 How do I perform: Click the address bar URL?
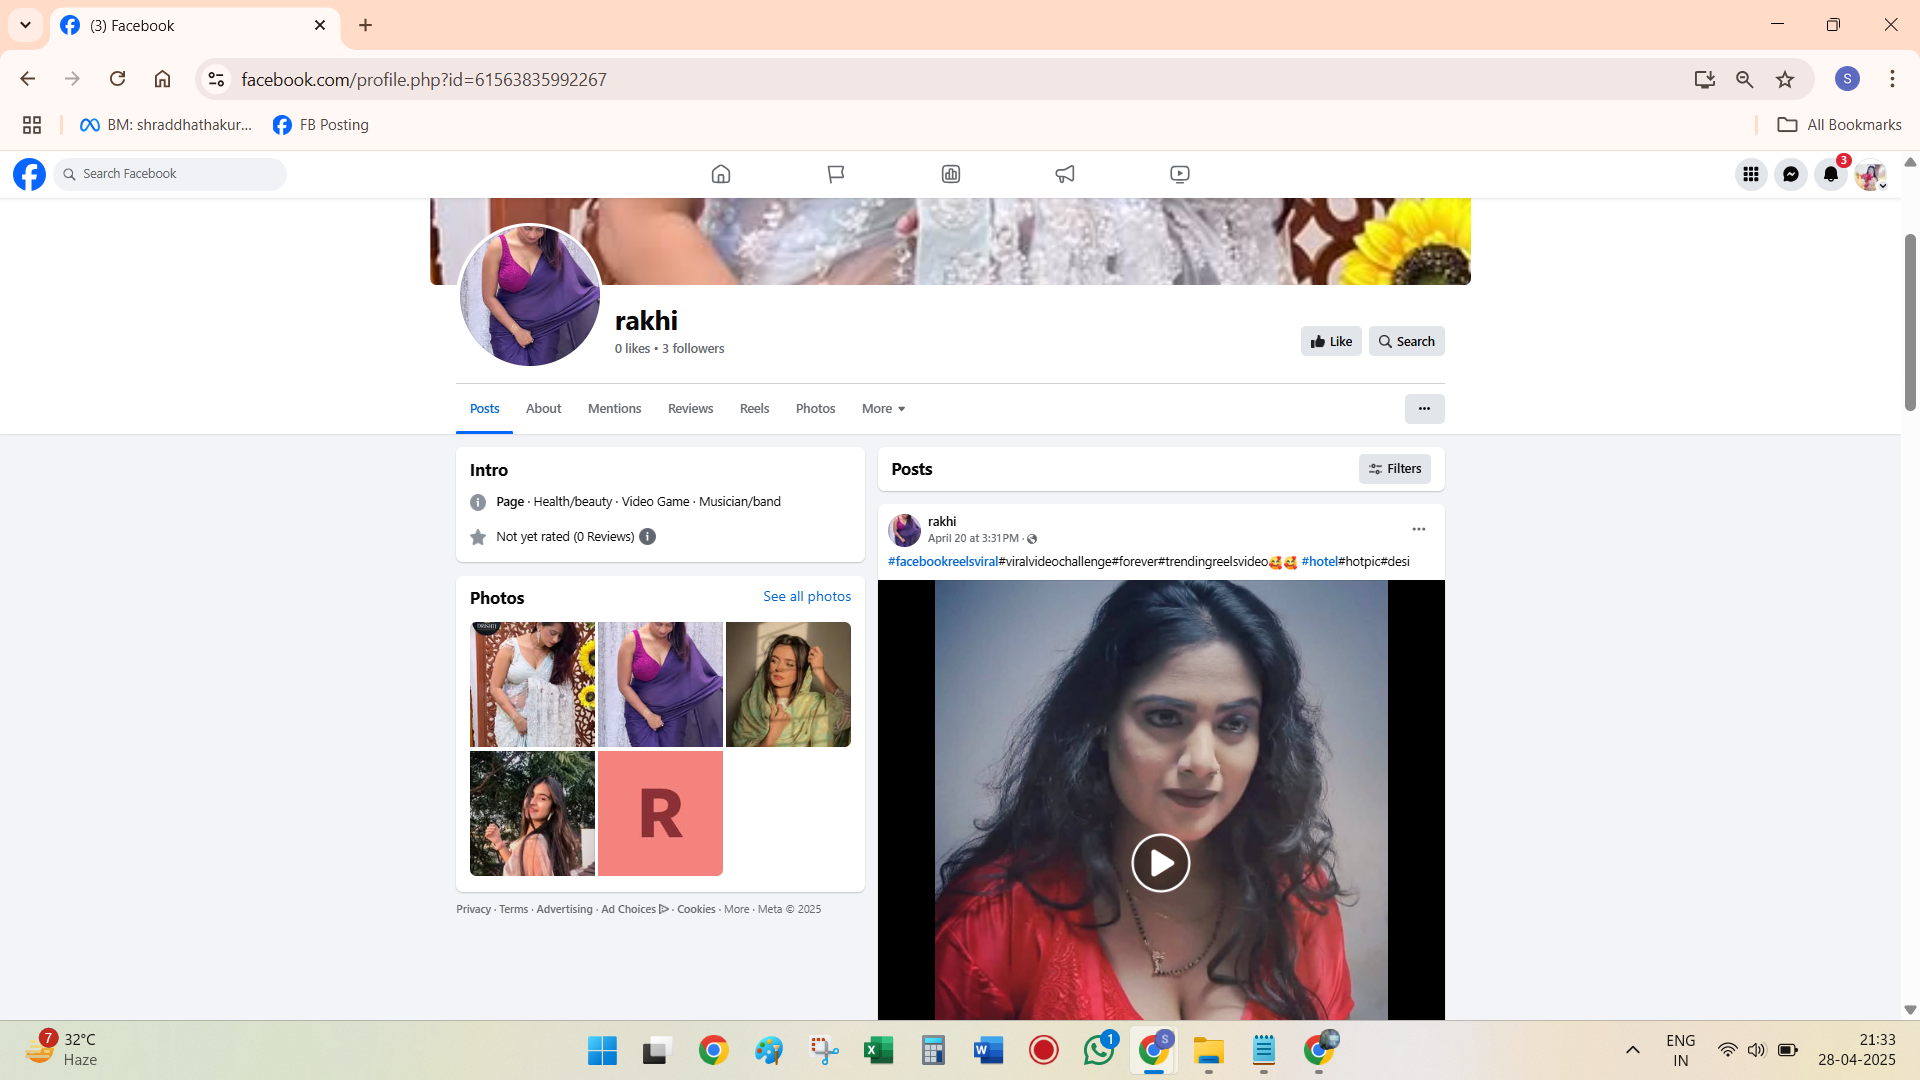click(x=424, y=79)
